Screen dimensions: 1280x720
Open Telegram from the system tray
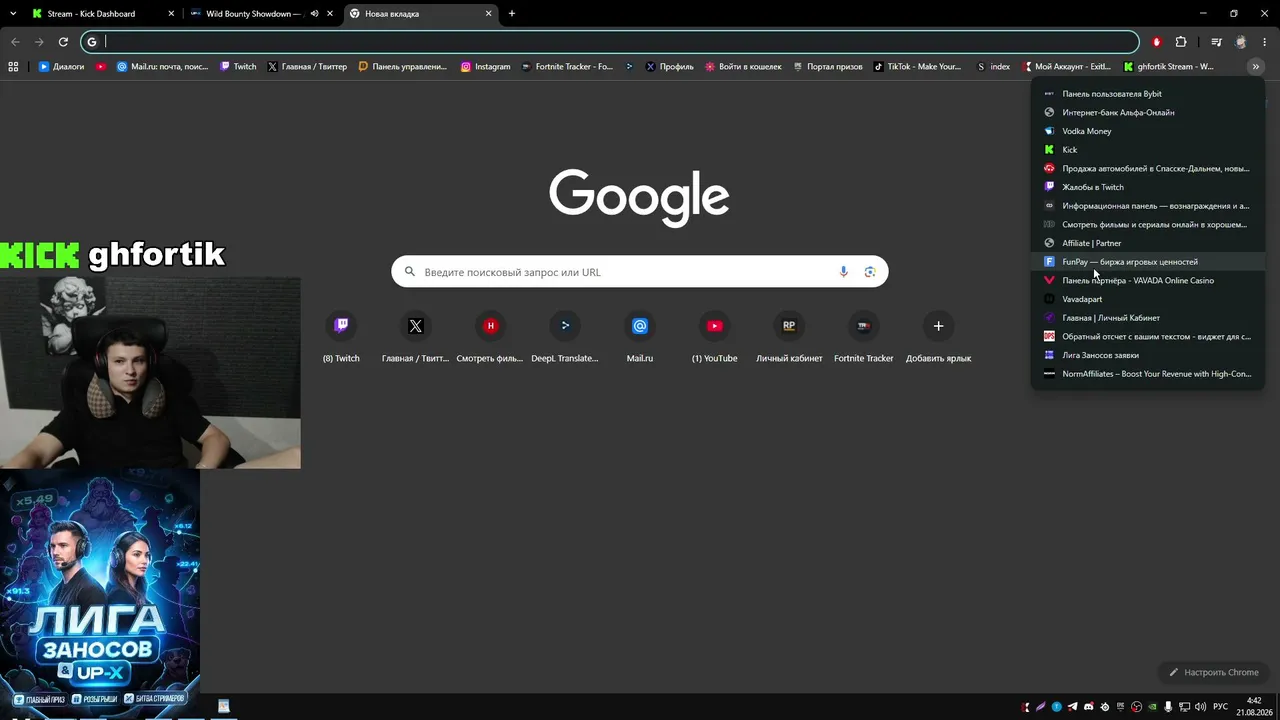pyautogui.click(x=1073, y=707)
